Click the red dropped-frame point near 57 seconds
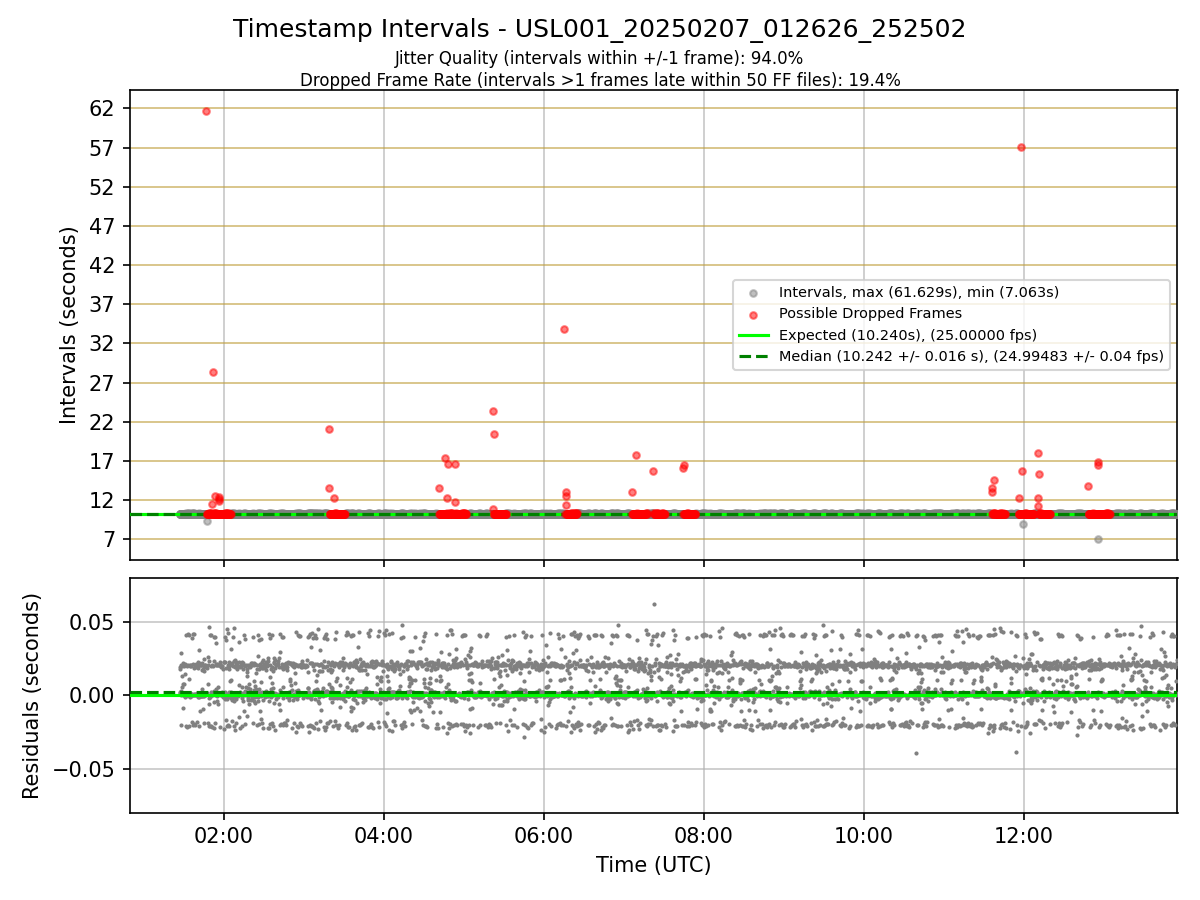 (x=1021, y=147)
